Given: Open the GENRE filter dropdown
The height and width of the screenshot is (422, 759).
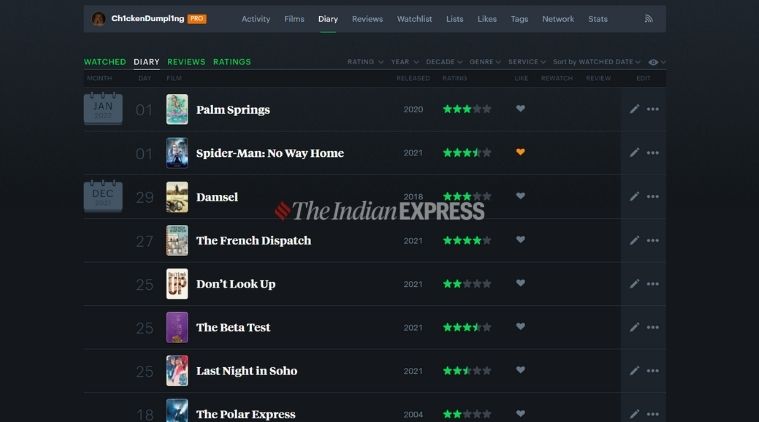Looking at the screenshot, I should [485, 62].
